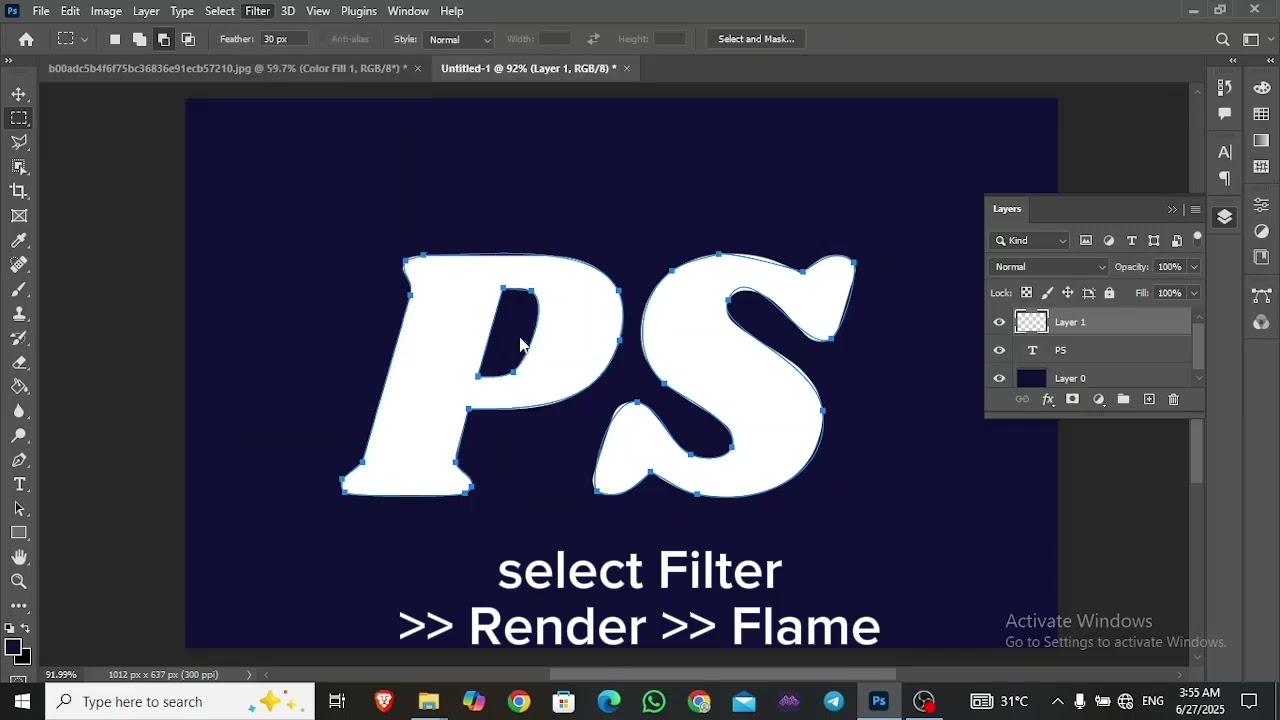Open the tool preset picker arrow
This screenshot has height=720, width=1280.
84,39
